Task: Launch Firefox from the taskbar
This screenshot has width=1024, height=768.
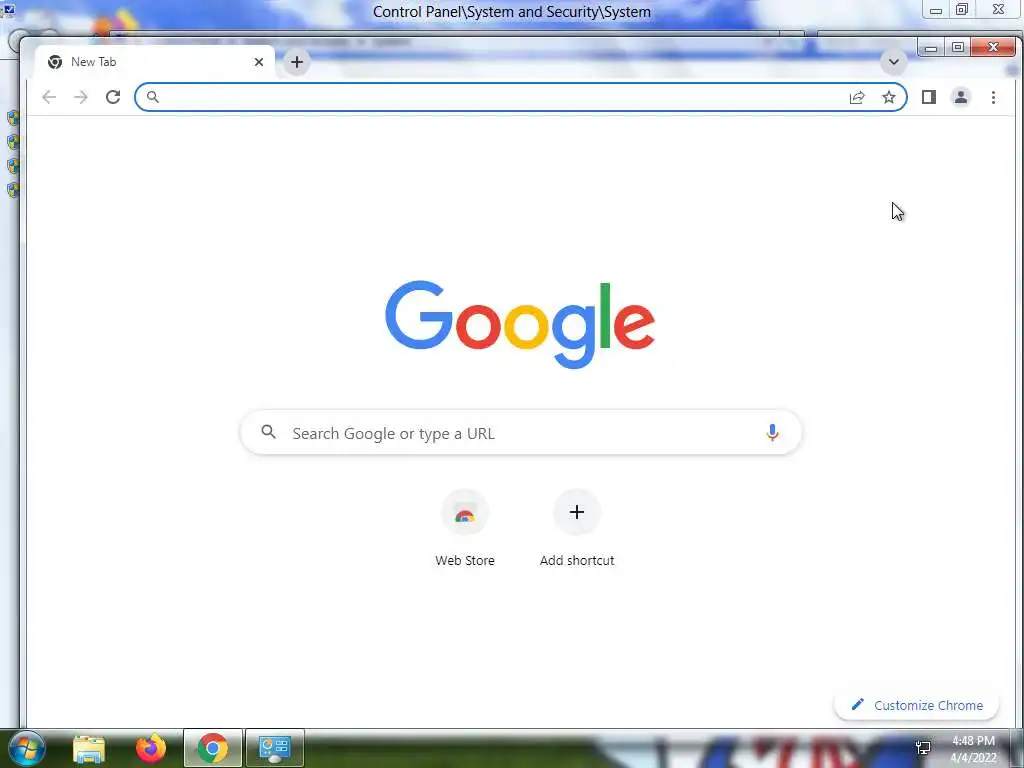Action: point(151,748)
